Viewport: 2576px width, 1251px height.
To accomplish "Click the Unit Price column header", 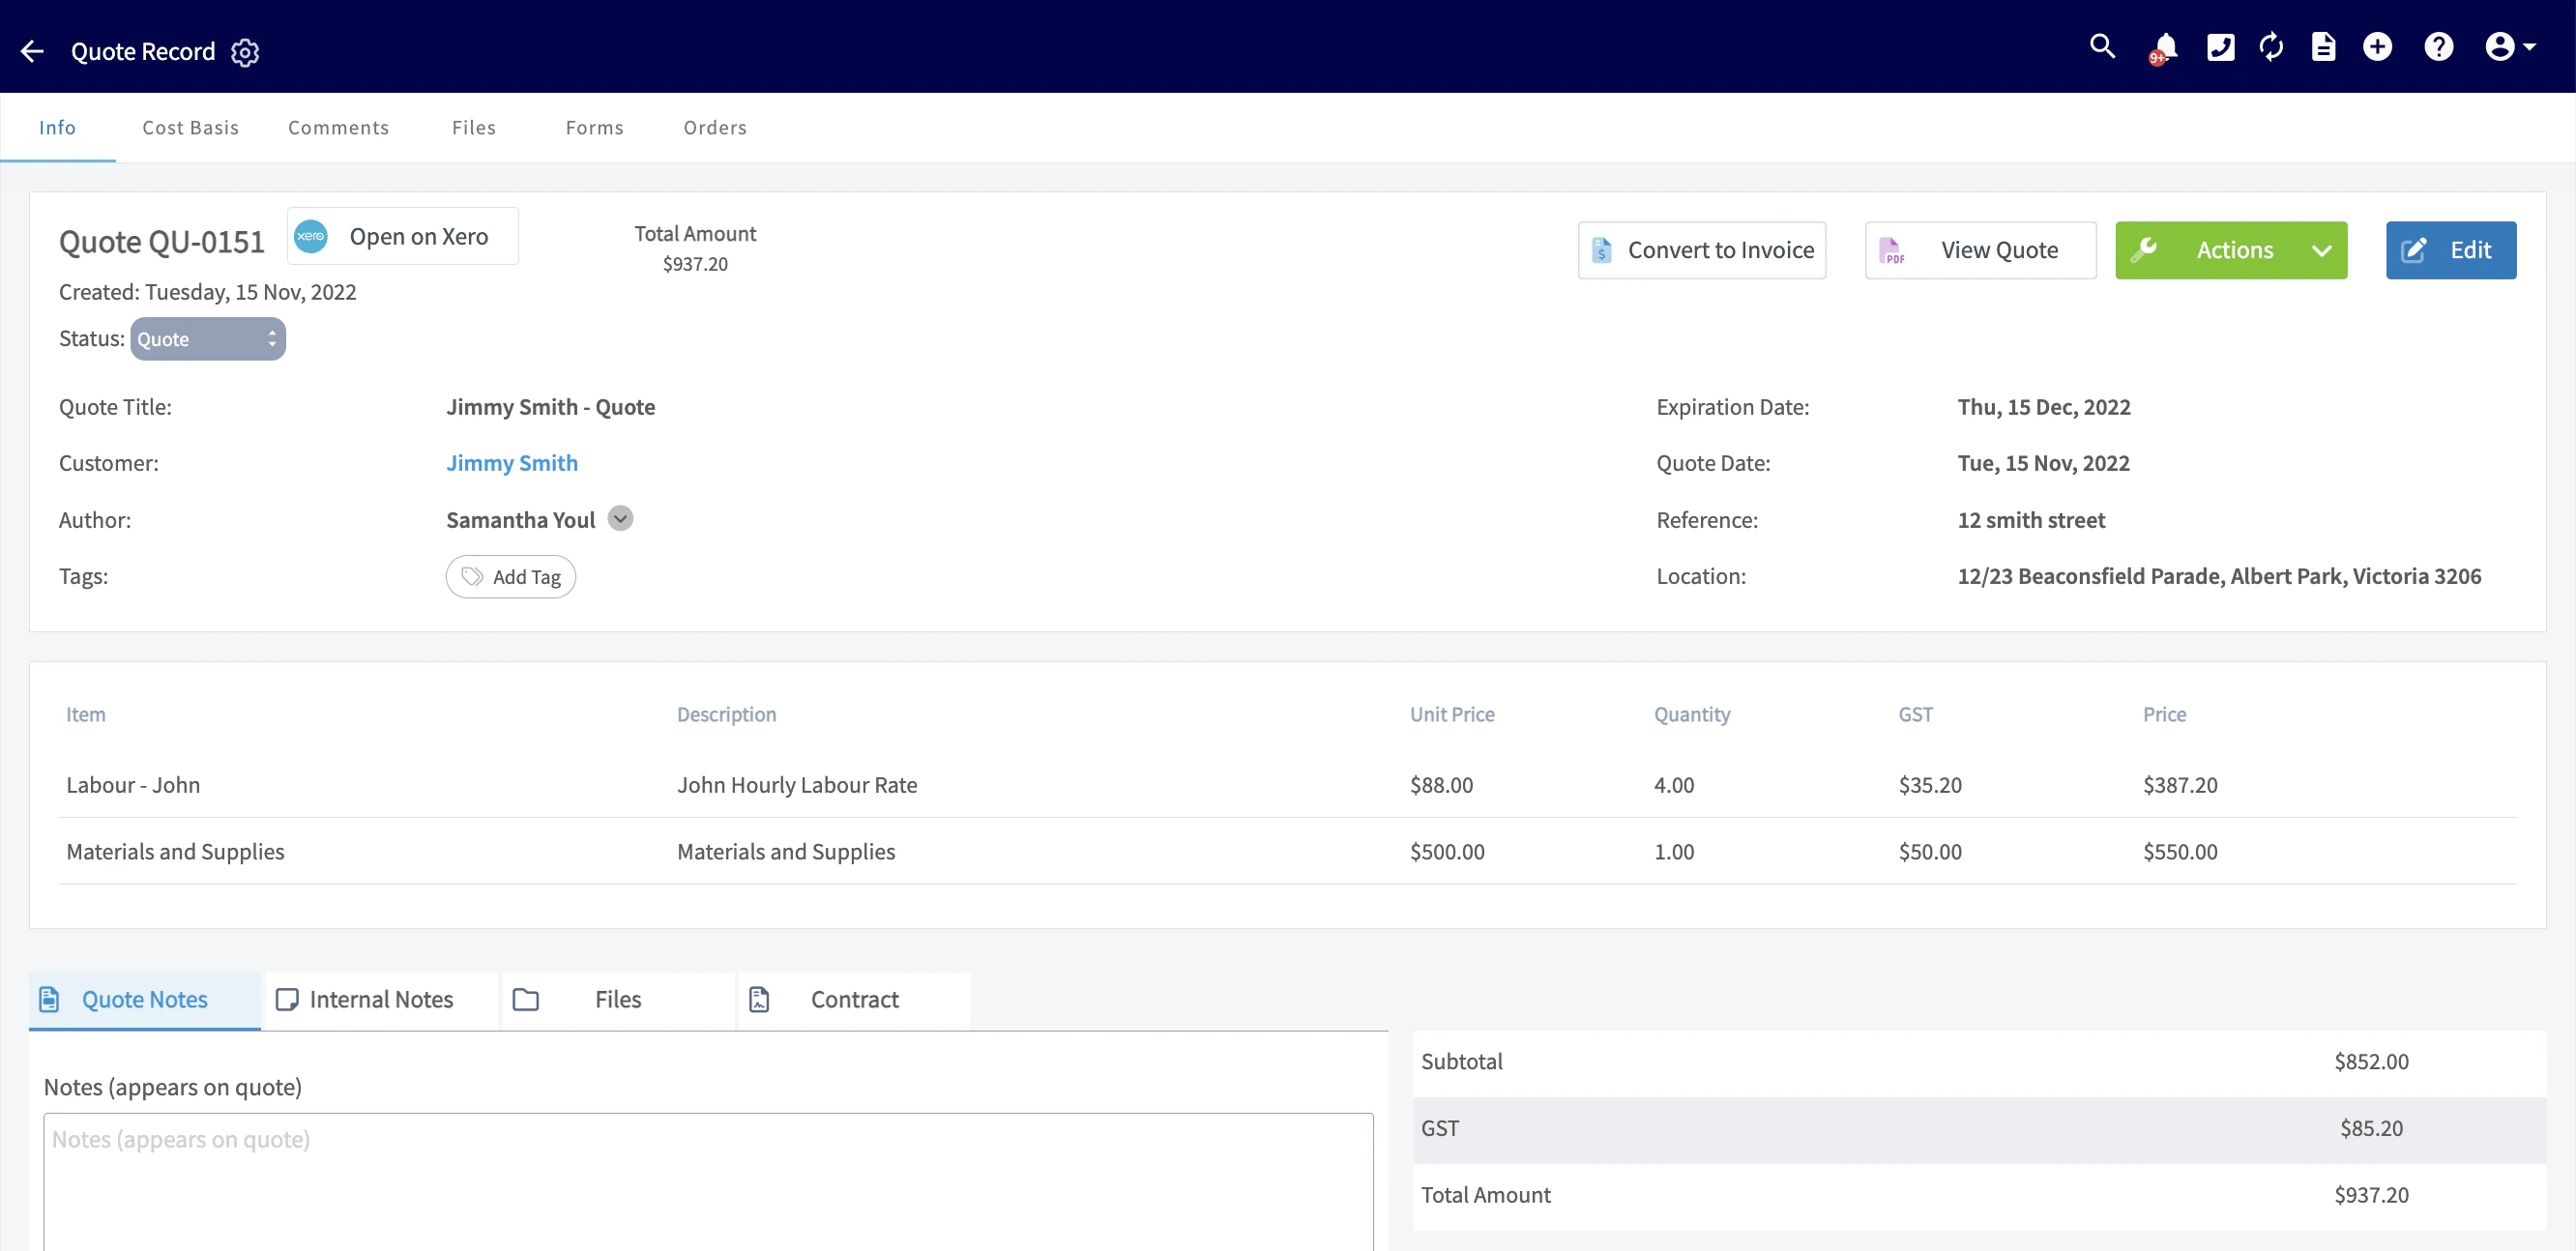I will [x=1452, y=714].
